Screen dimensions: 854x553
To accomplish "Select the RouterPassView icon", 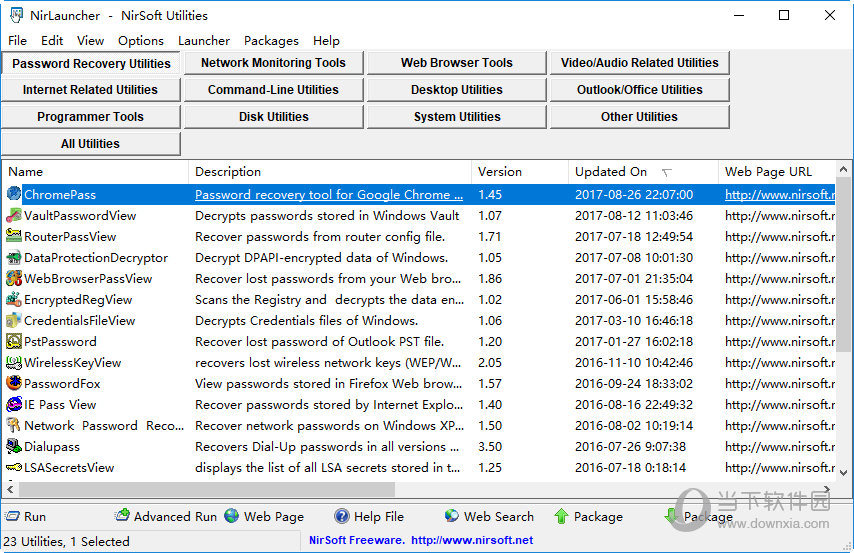I will 14,236.
